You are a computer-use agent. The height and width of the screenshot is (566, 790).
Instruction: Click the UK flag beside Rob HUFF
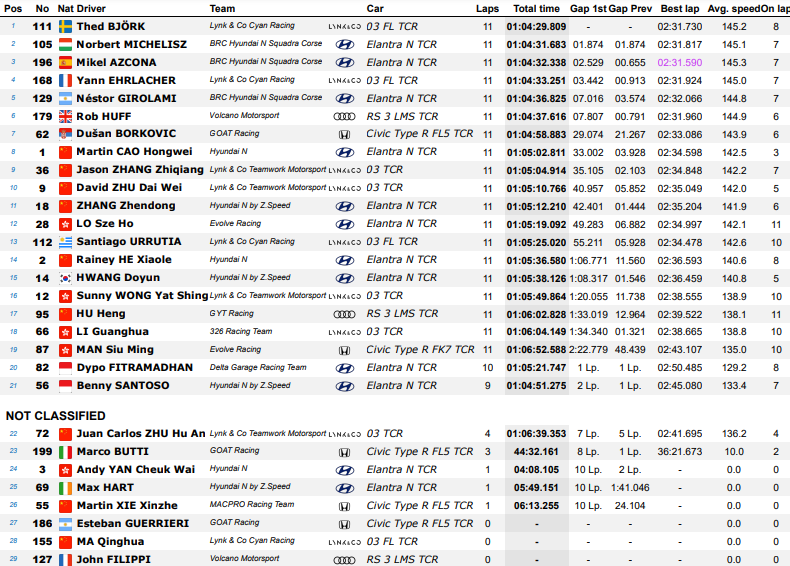[x=65, y=116]
